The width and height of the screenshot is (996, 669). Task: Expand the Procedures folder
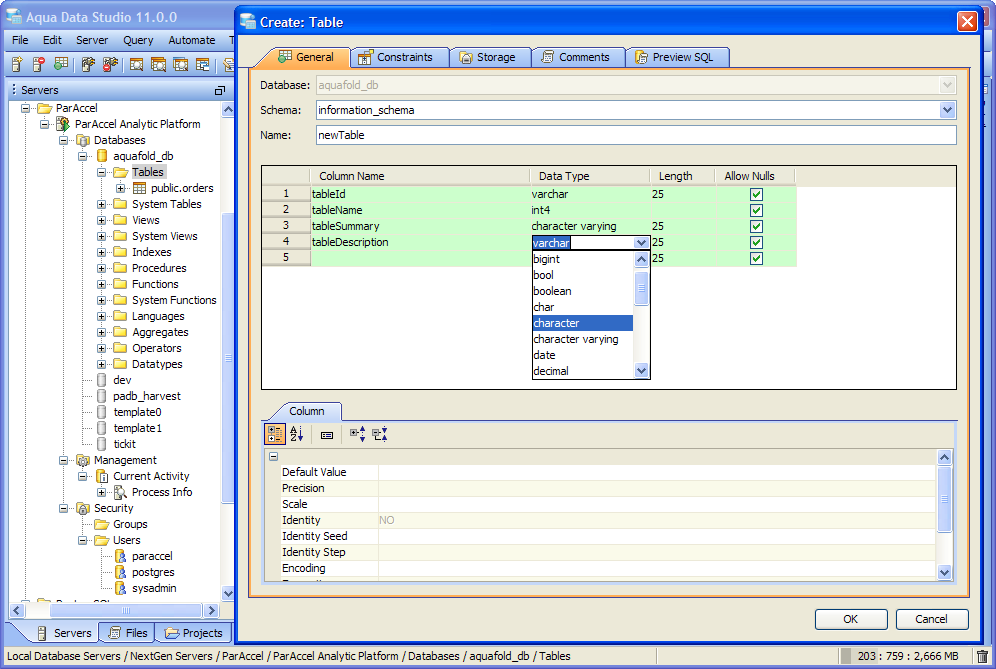[x=101, y=268]
